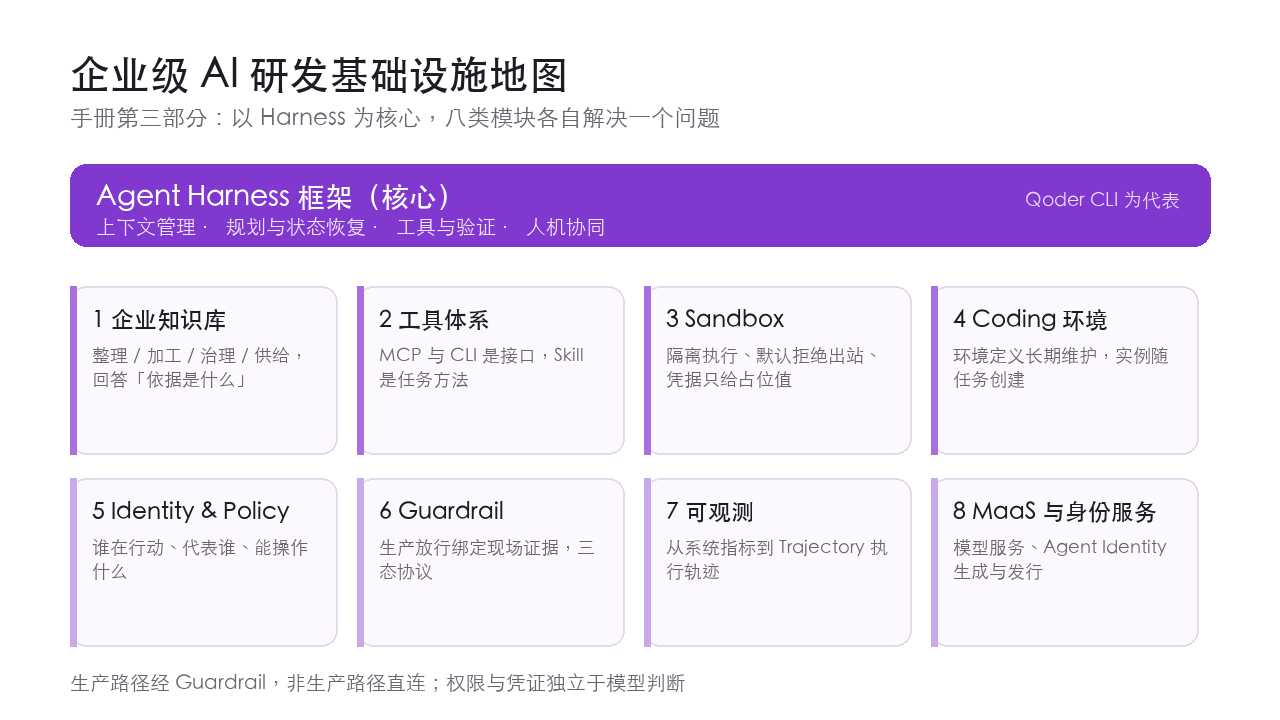Select the 8 MaaS 与身份服务 card title

[x=1055, y=512]
